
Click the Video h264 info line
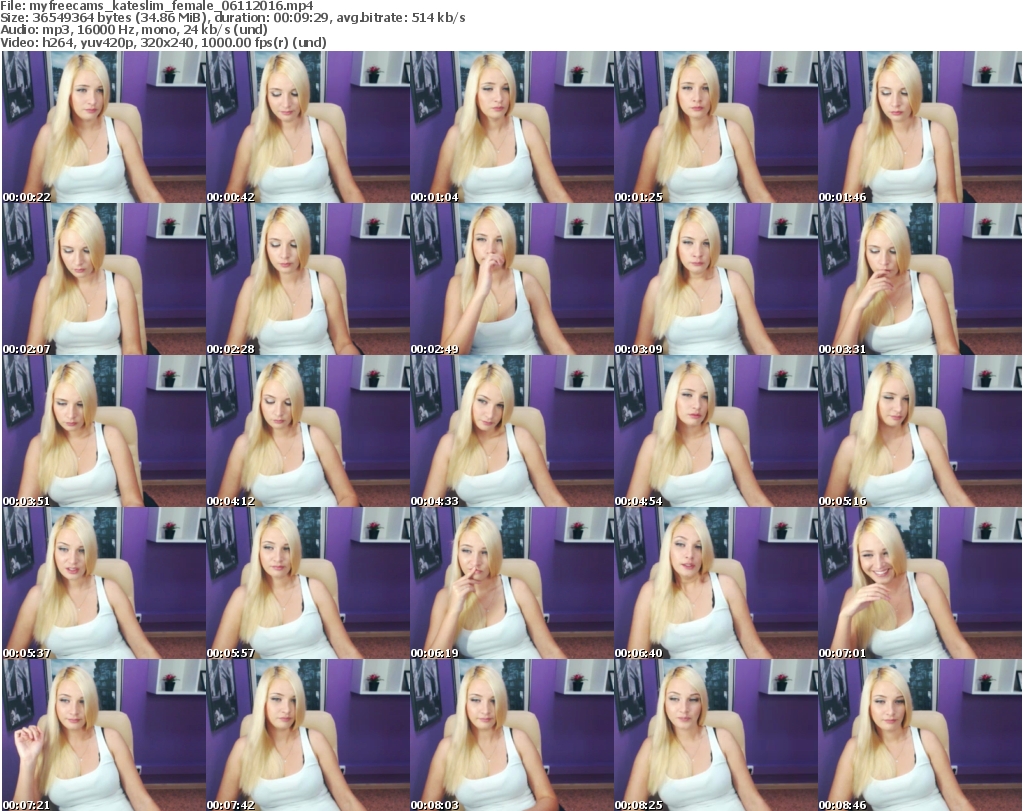163,43
